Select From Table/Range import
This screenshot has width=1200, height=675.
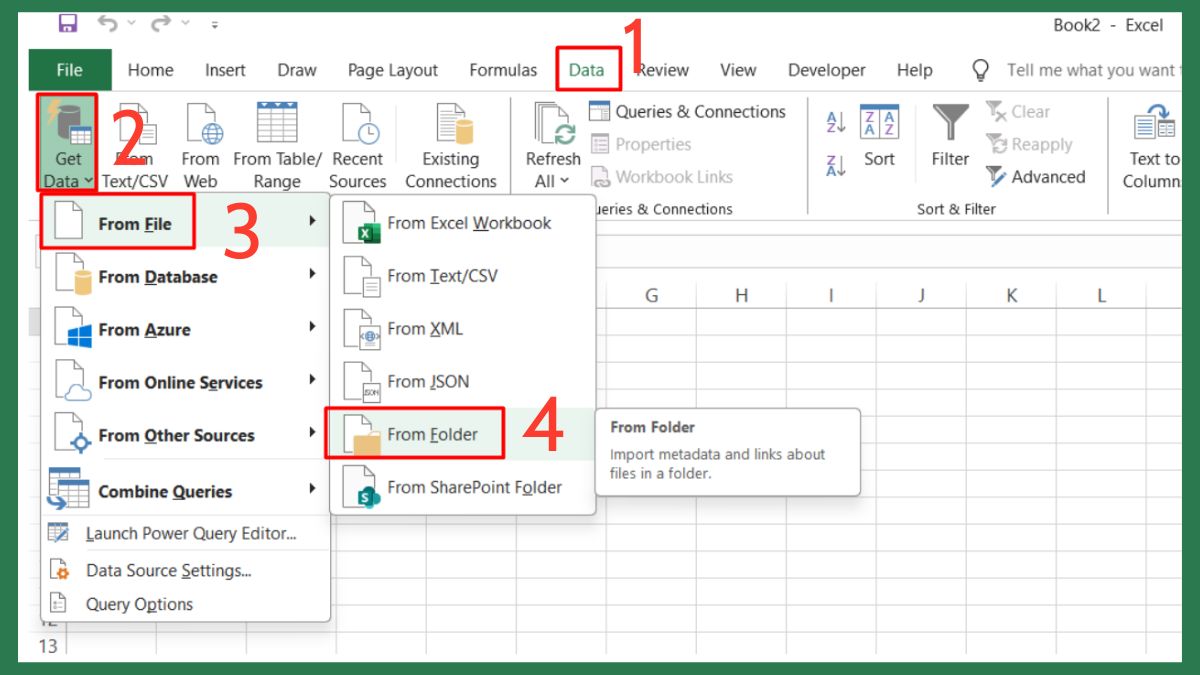[x=276, y=145]
